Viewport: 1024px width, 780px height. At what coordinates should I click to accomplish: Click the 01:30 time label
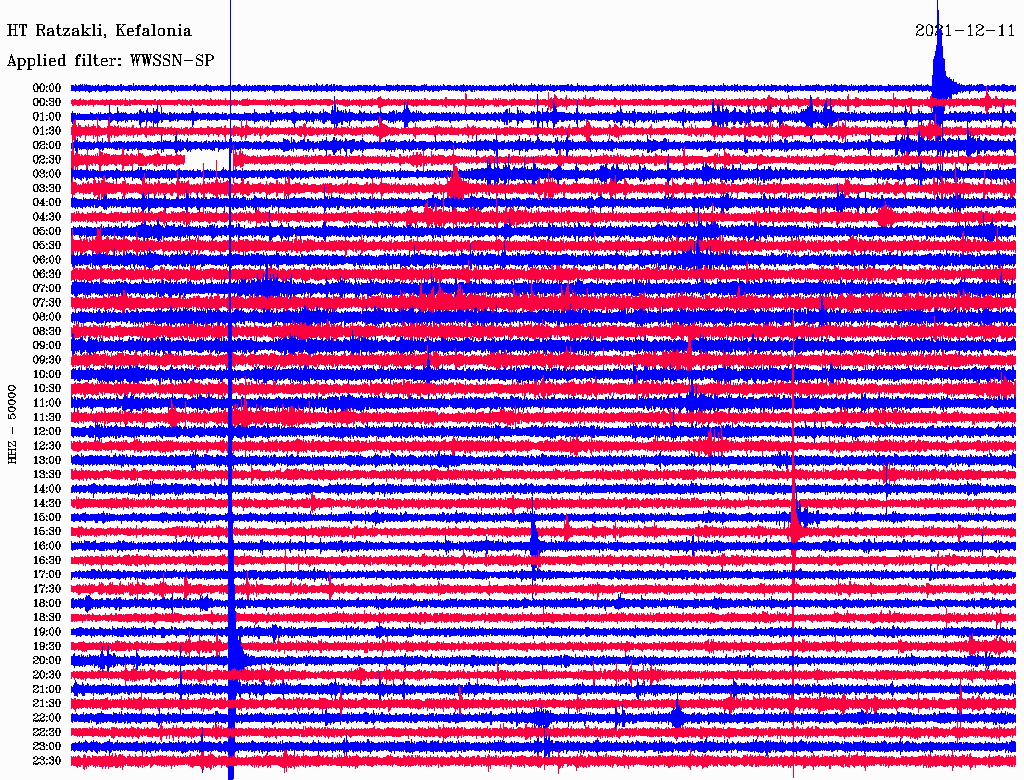click(x=47, y=131)
